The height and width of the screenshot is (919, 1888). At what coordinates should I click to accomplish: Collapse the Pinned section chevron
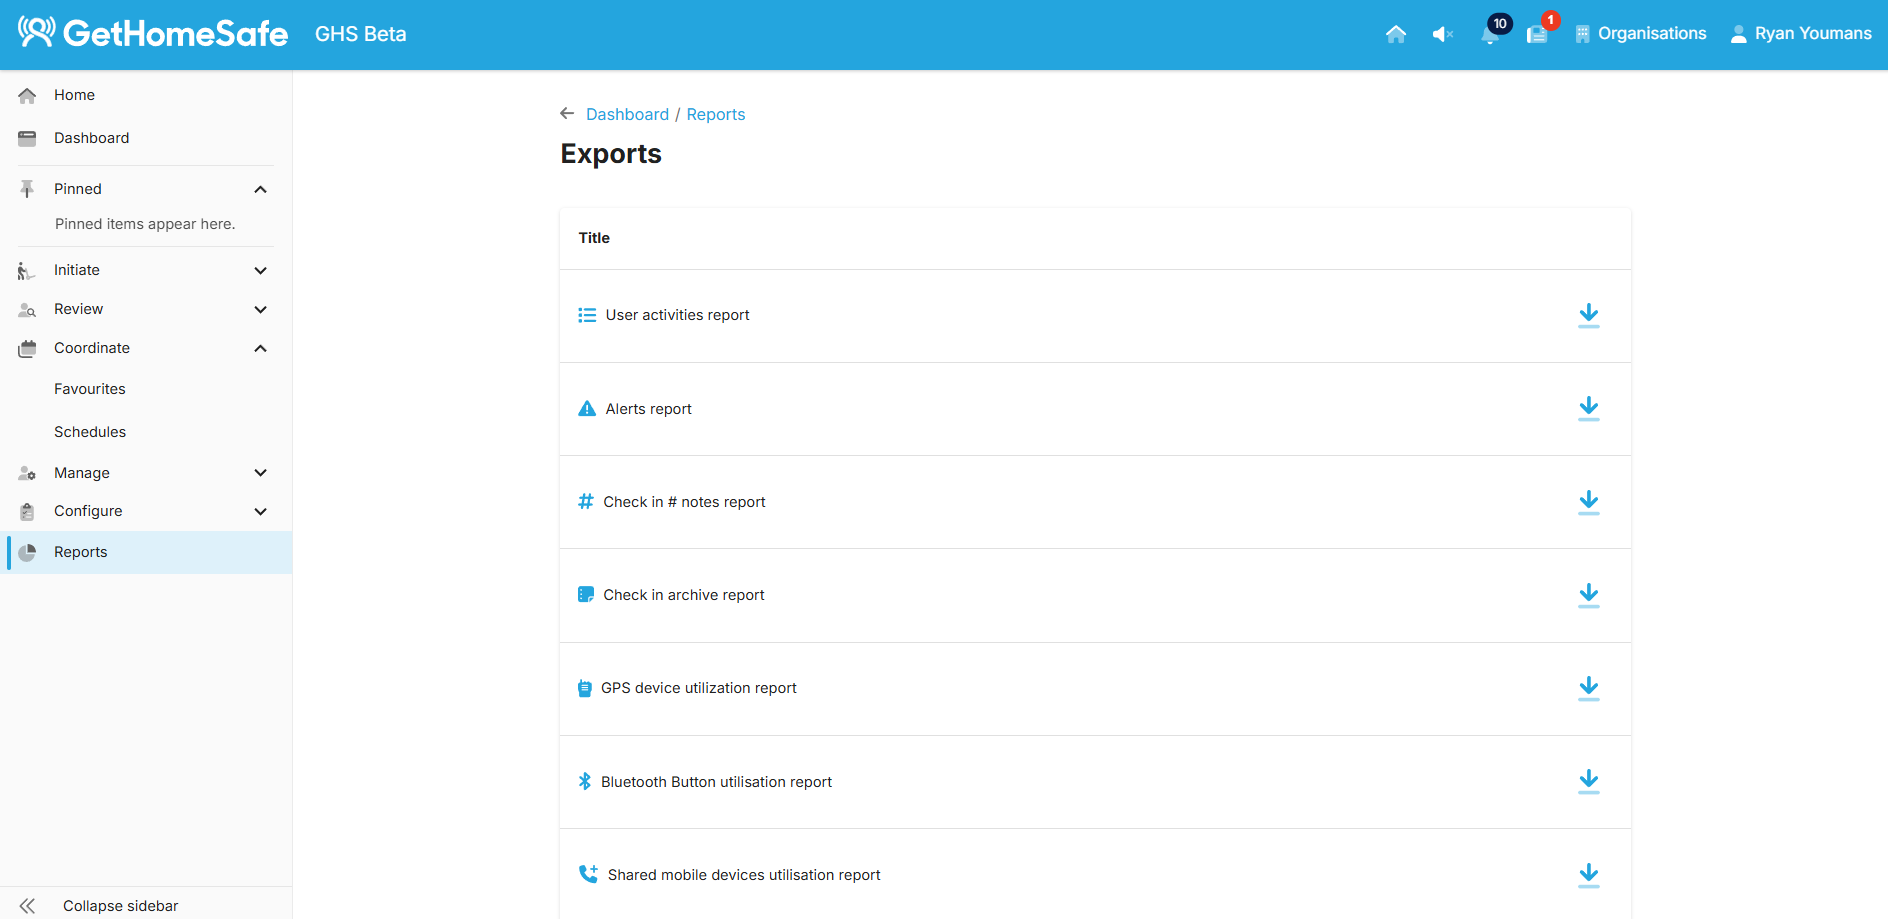[x=261, y=189]
